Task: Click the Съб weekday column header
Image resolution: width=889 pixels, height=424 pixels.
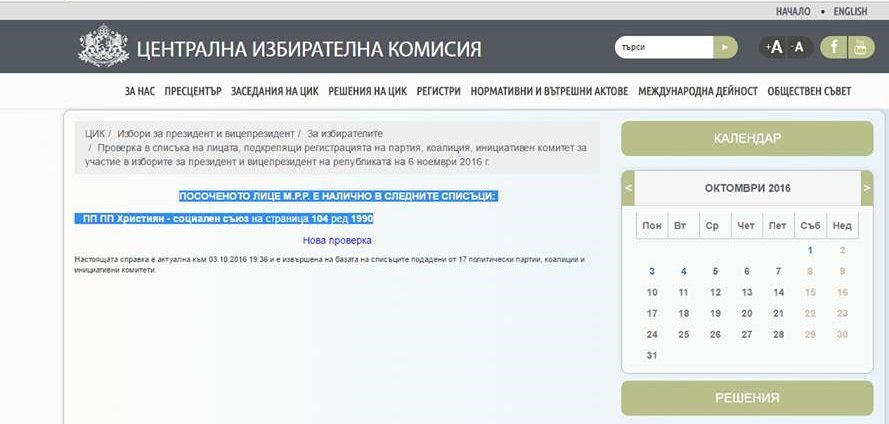Action: click(811, 226)
